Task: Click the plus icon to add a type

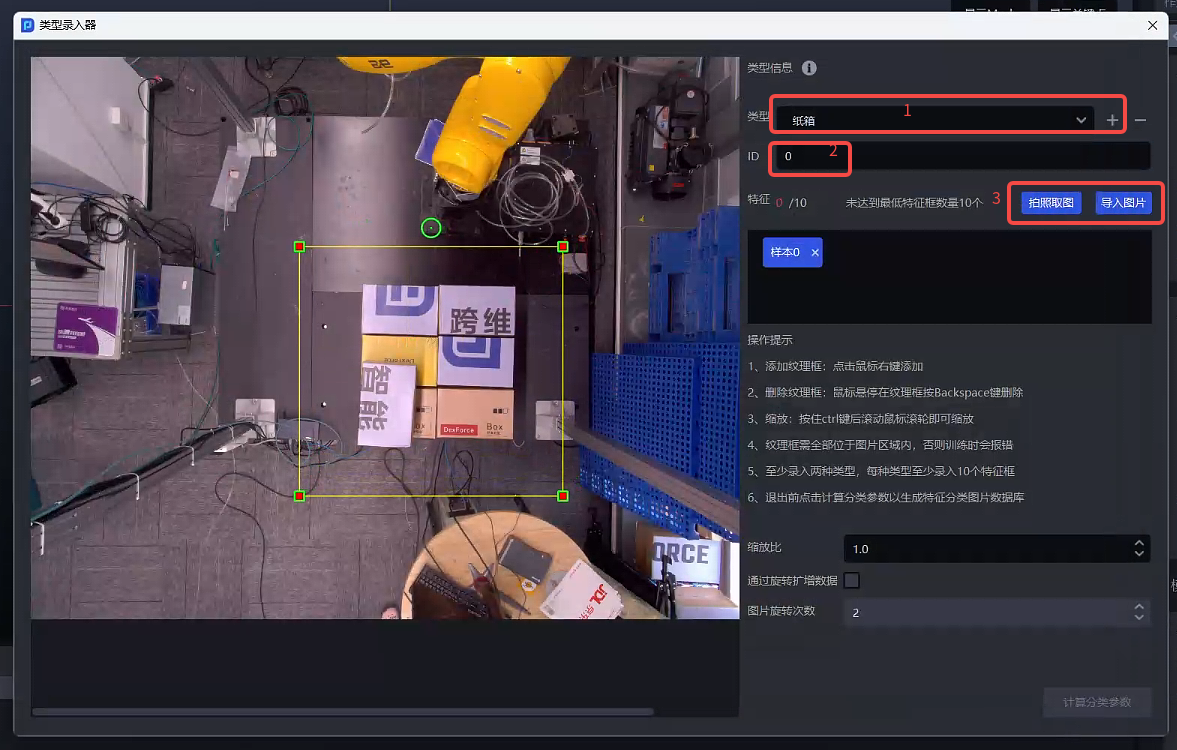Action: point(1113,120)
